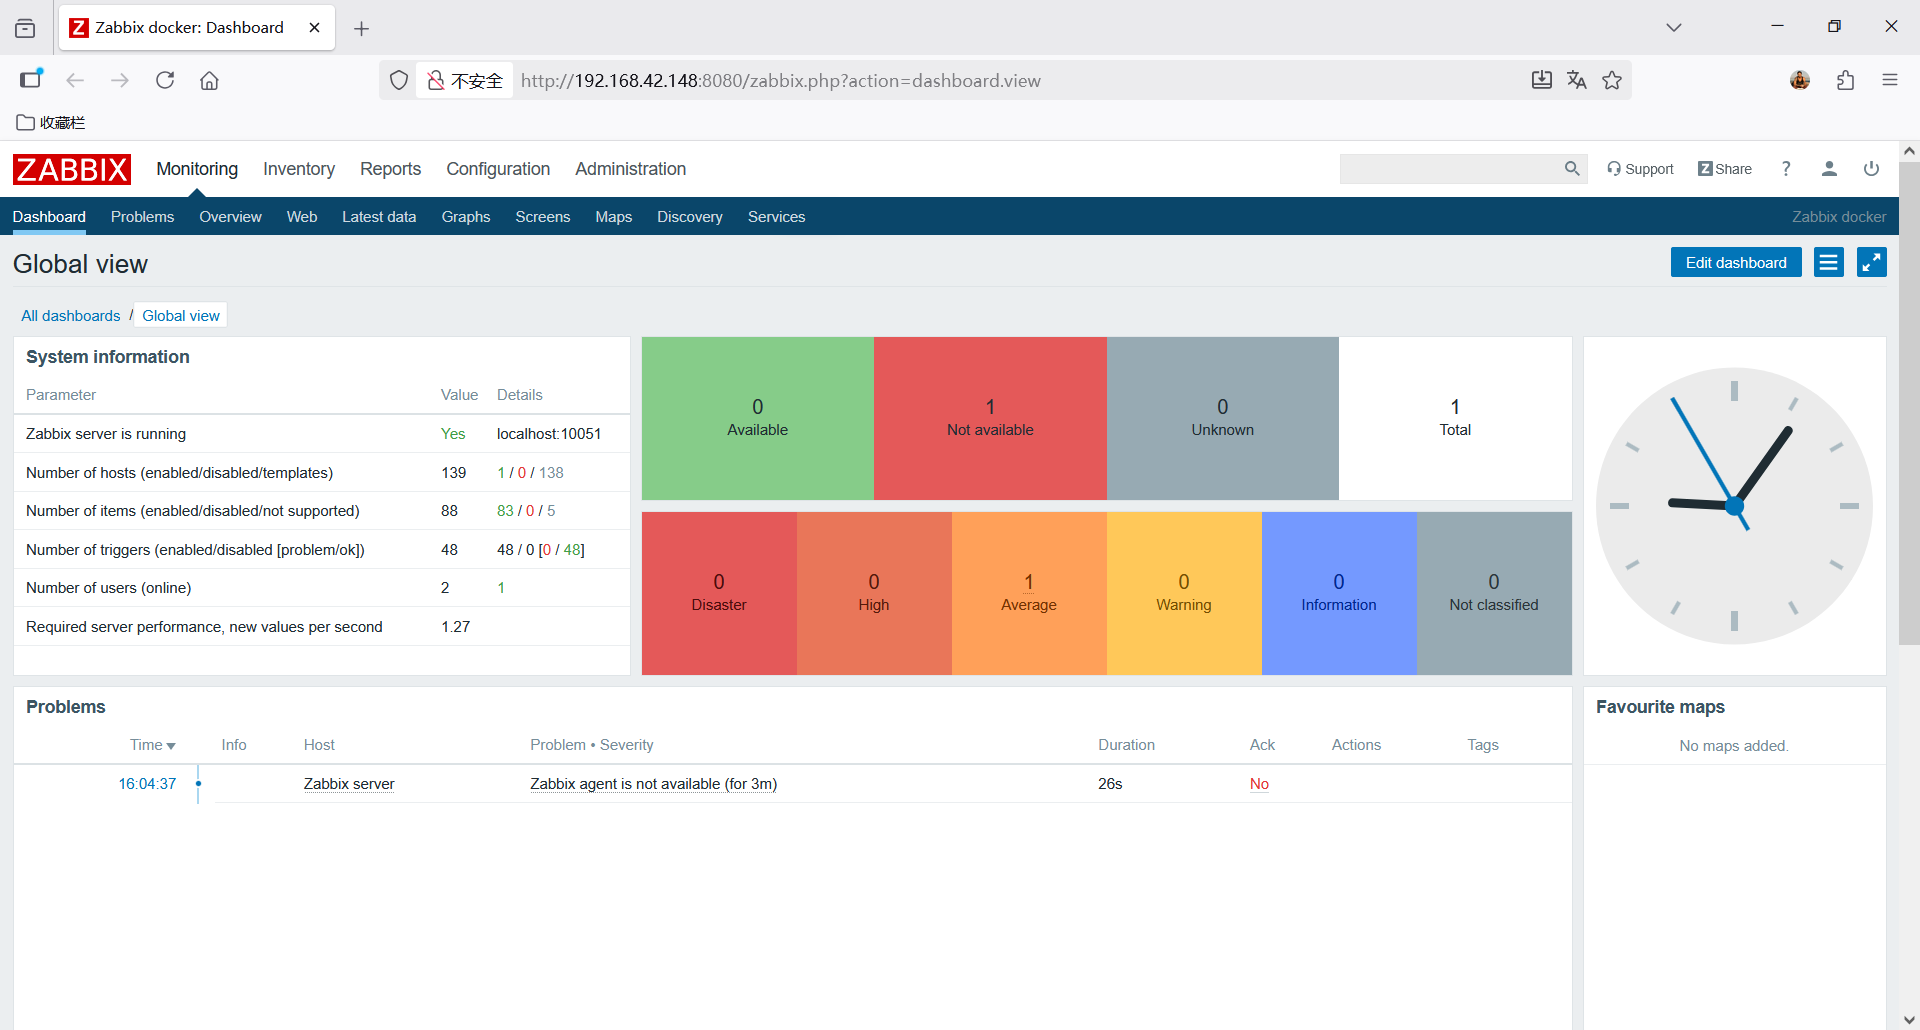Open the Administration menu
This screenshot has height=1030, width=1920.
click(x=630, y=169)
